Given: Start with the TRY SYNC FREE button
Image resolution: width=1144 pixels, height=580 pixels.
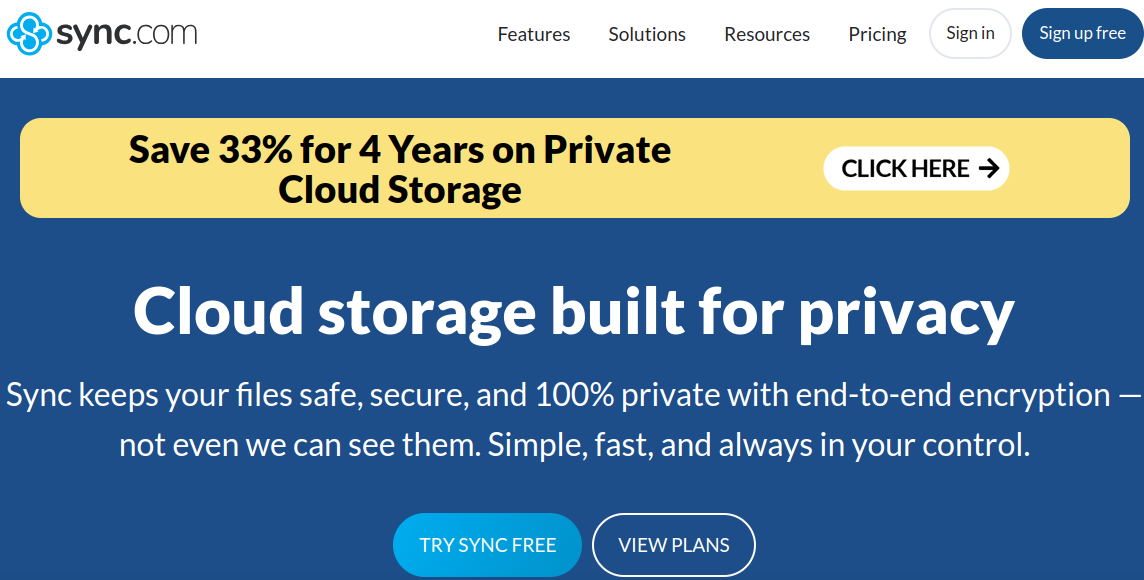Looking at the screenshot, I should click(487, 545).
